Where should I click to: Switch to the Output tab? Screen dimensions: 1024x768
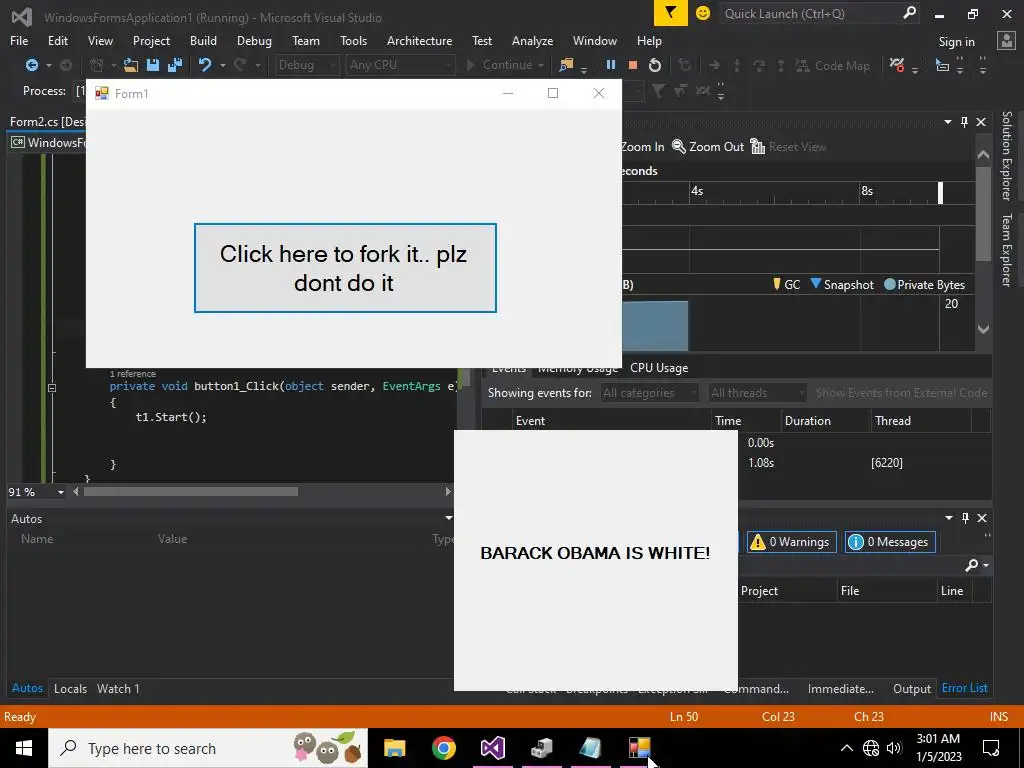912,689
